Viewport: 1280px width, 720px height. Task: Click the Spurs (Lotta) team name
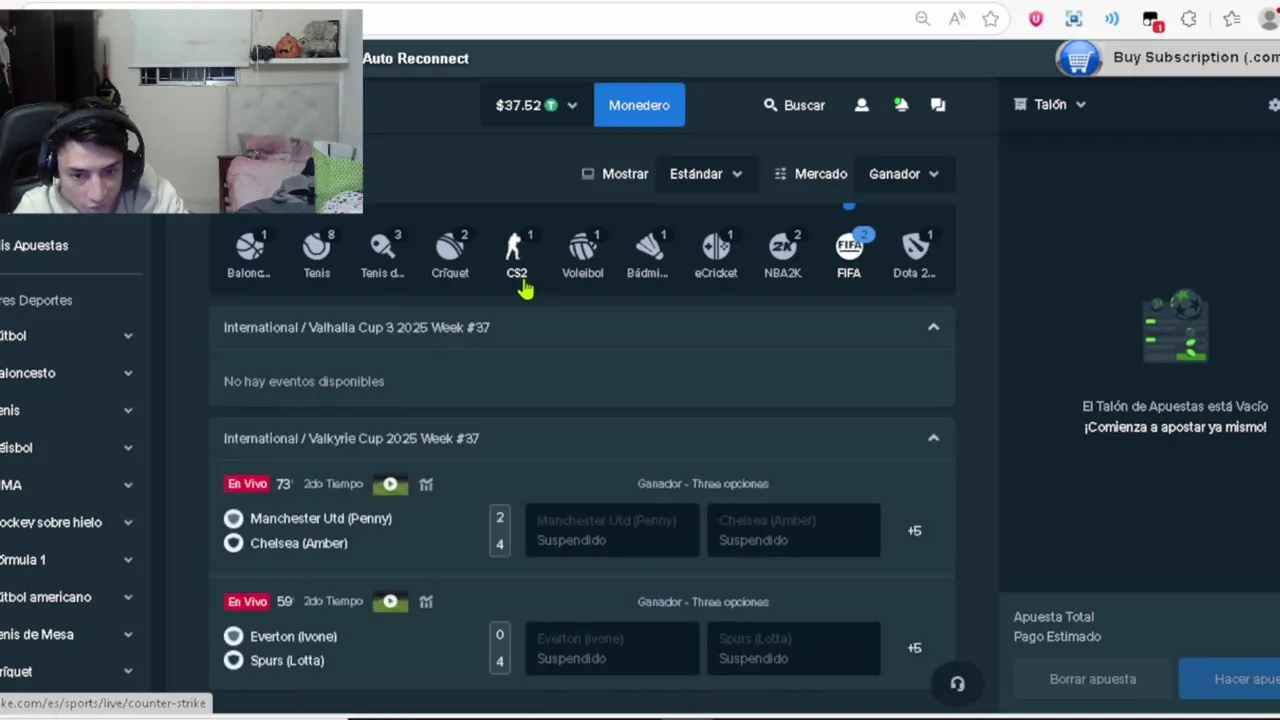coord(287,660)
